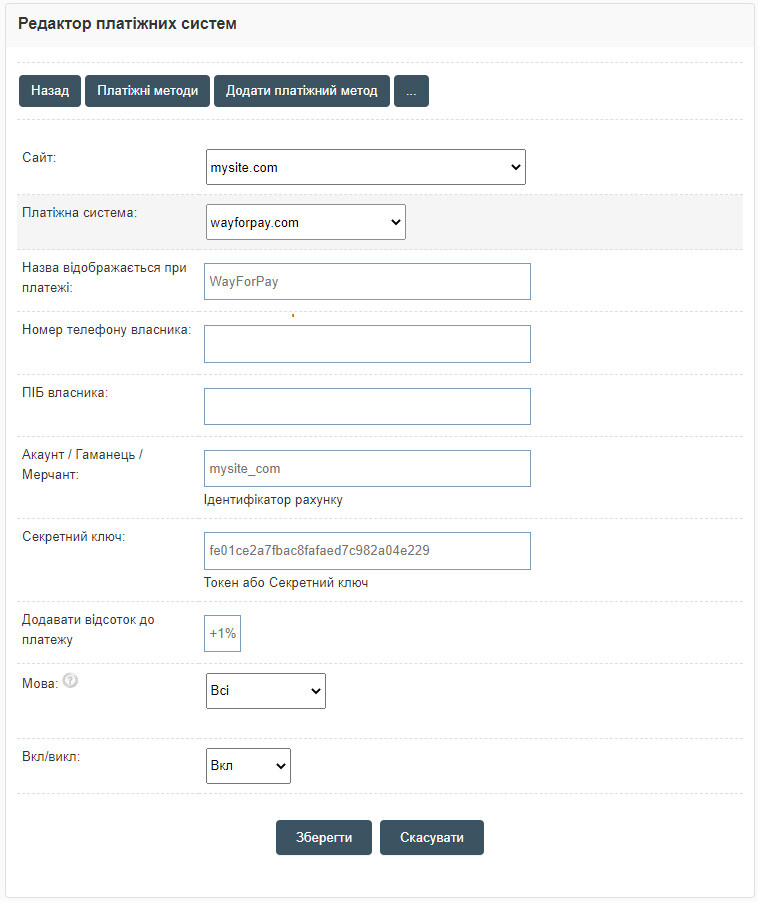Click the Секретний ключ input field
The height and width of the screenshot is (908, 758).
point(367,550)
